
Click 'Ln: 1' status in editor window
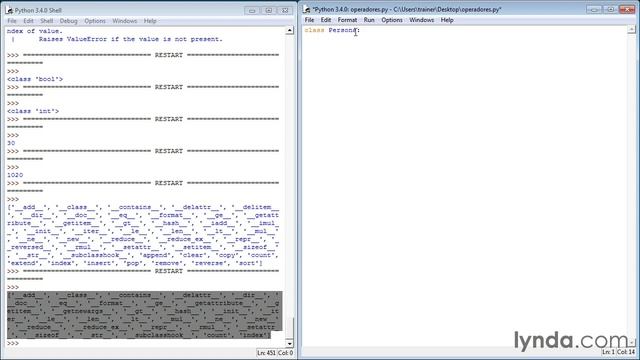tap(608, 352)
